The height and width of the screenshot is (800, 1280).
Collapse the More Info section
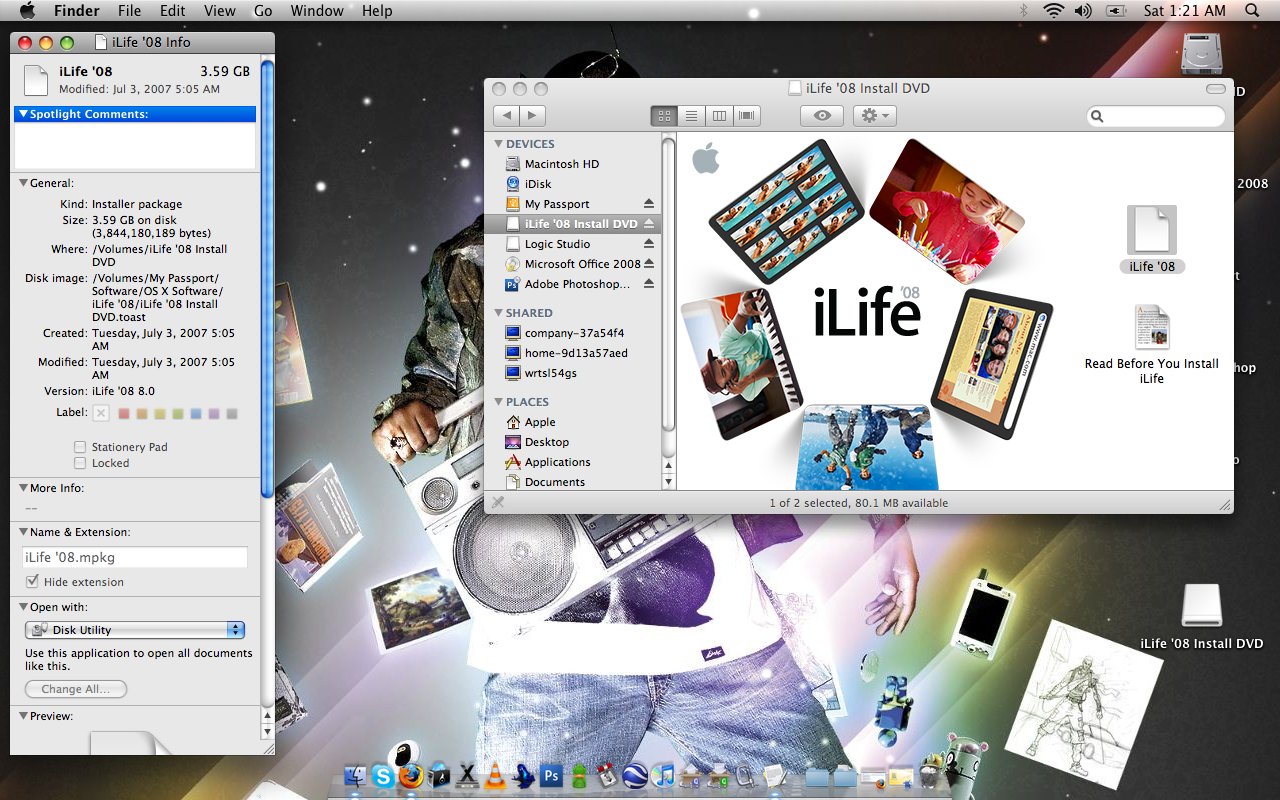coord(23,488)
